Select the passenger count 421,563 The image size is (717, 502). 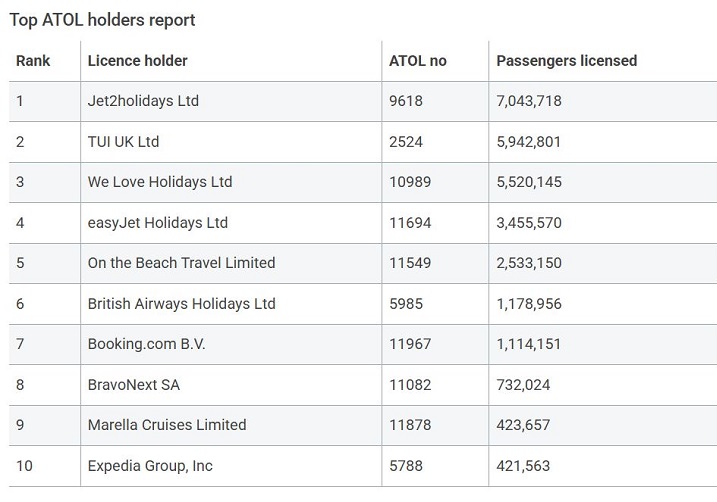523,466
